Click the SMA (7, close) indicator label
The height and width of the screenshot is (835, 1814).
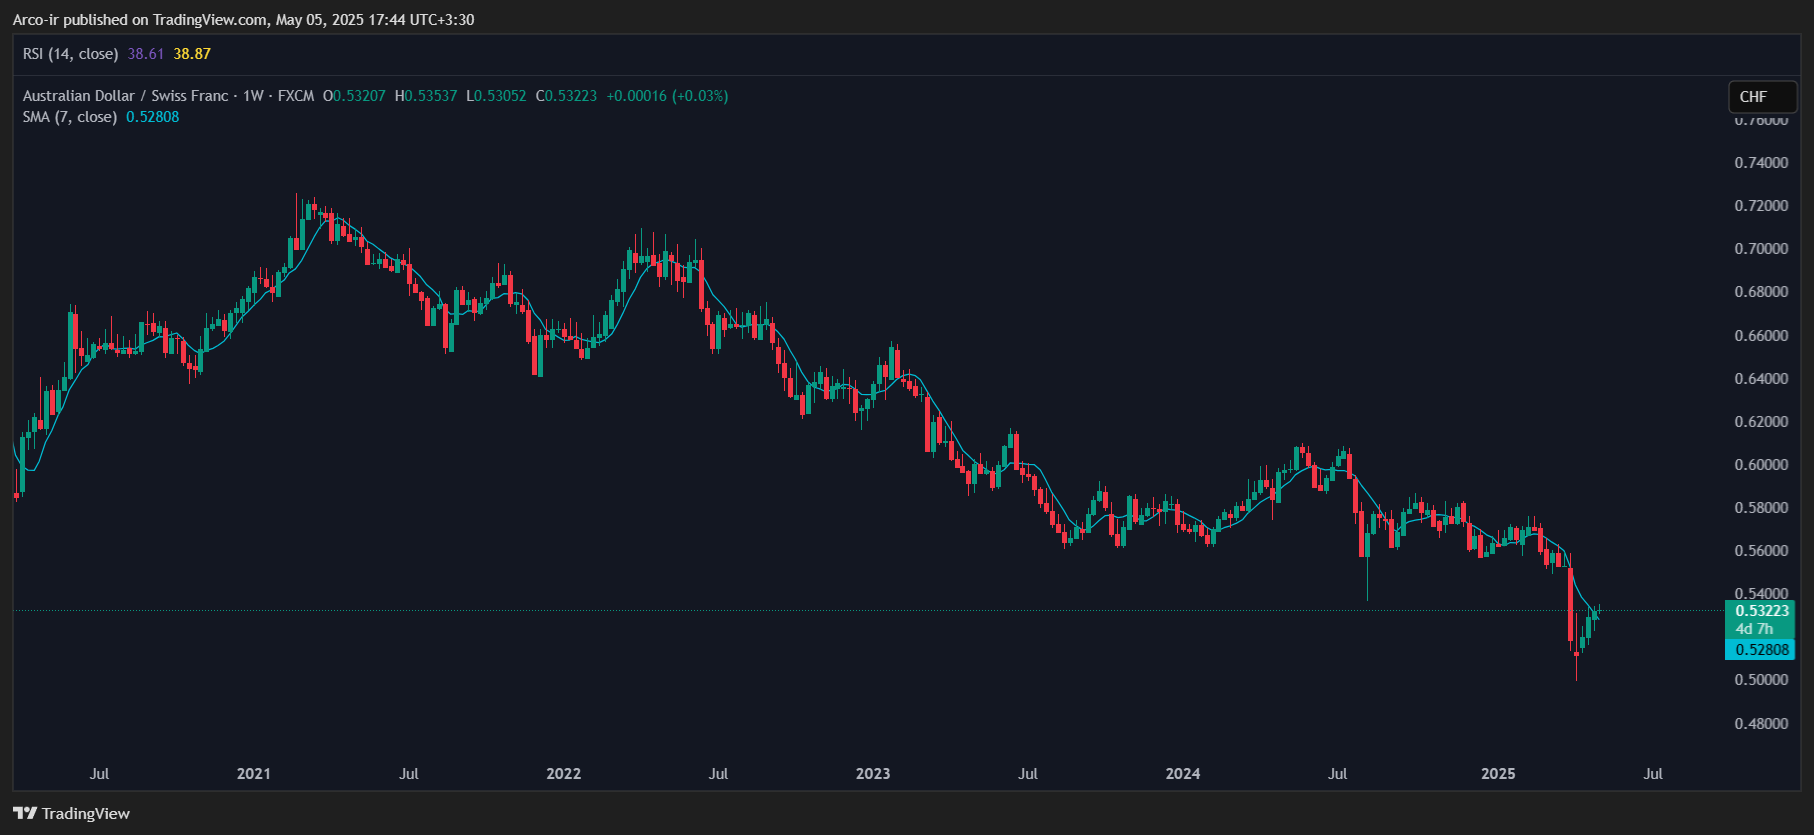(70, 117)
